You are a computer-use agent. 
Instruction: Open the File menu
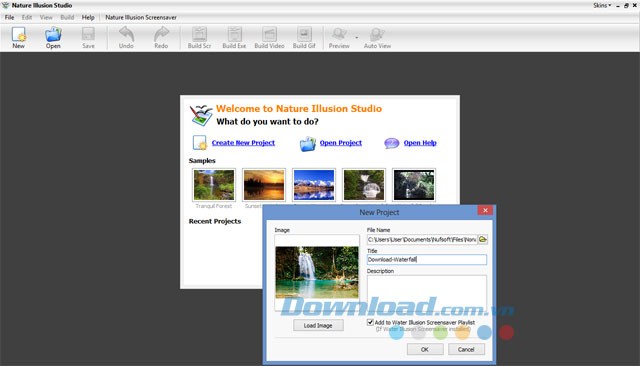pyautogui.click(x=9, y=18)
